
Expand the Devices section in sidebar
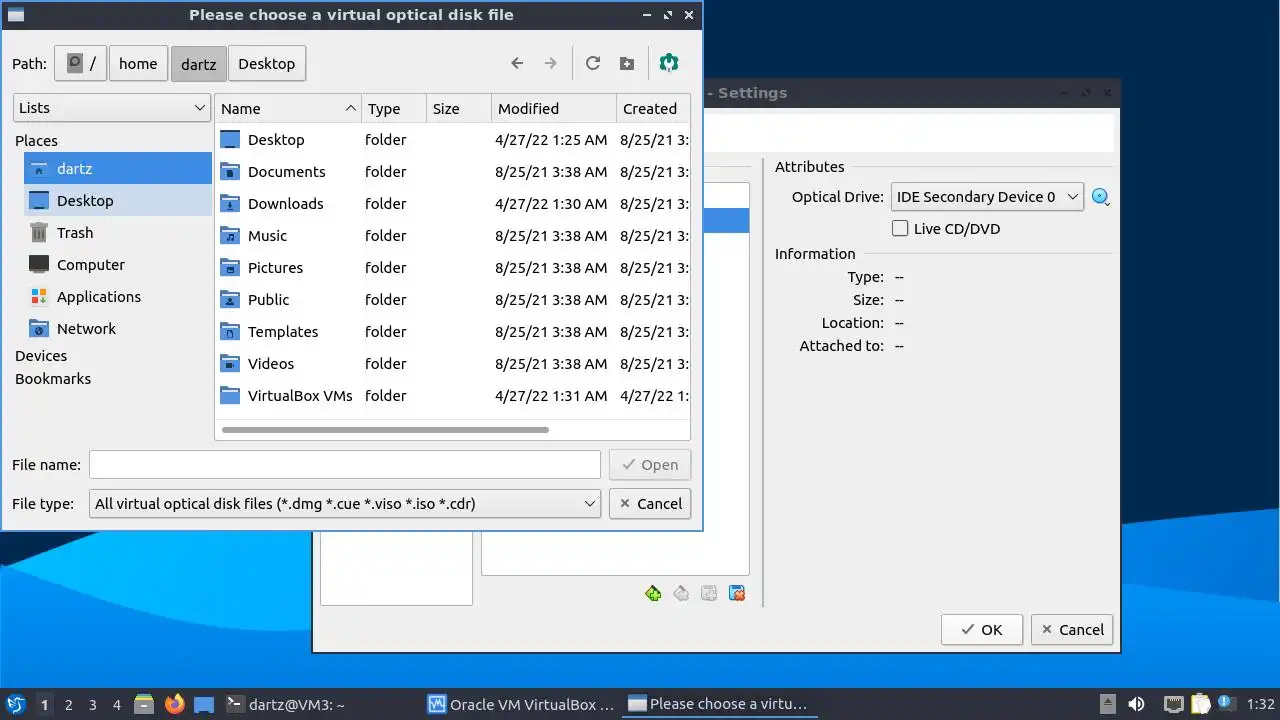pyautogui.click(x=41, y=356)
